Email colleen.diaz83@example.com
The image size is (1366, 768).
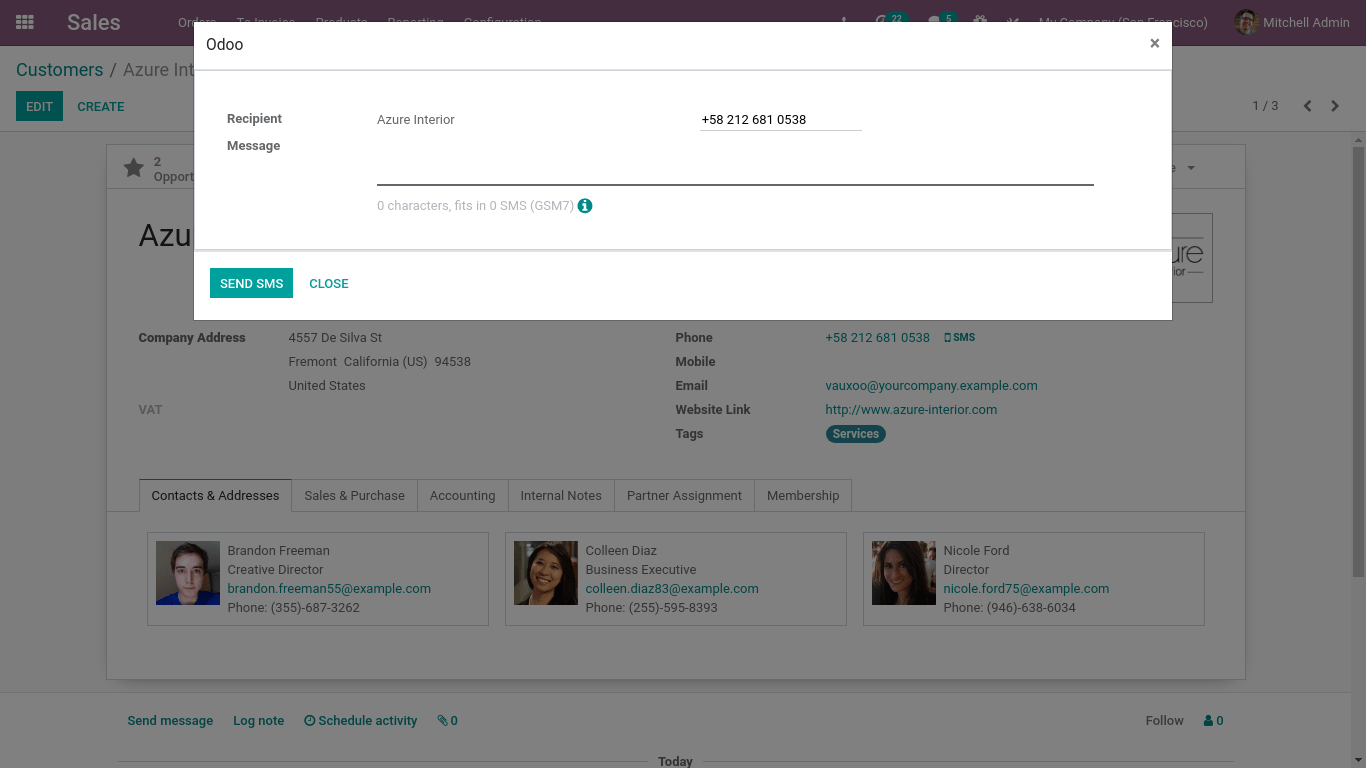tap(672, 589)
